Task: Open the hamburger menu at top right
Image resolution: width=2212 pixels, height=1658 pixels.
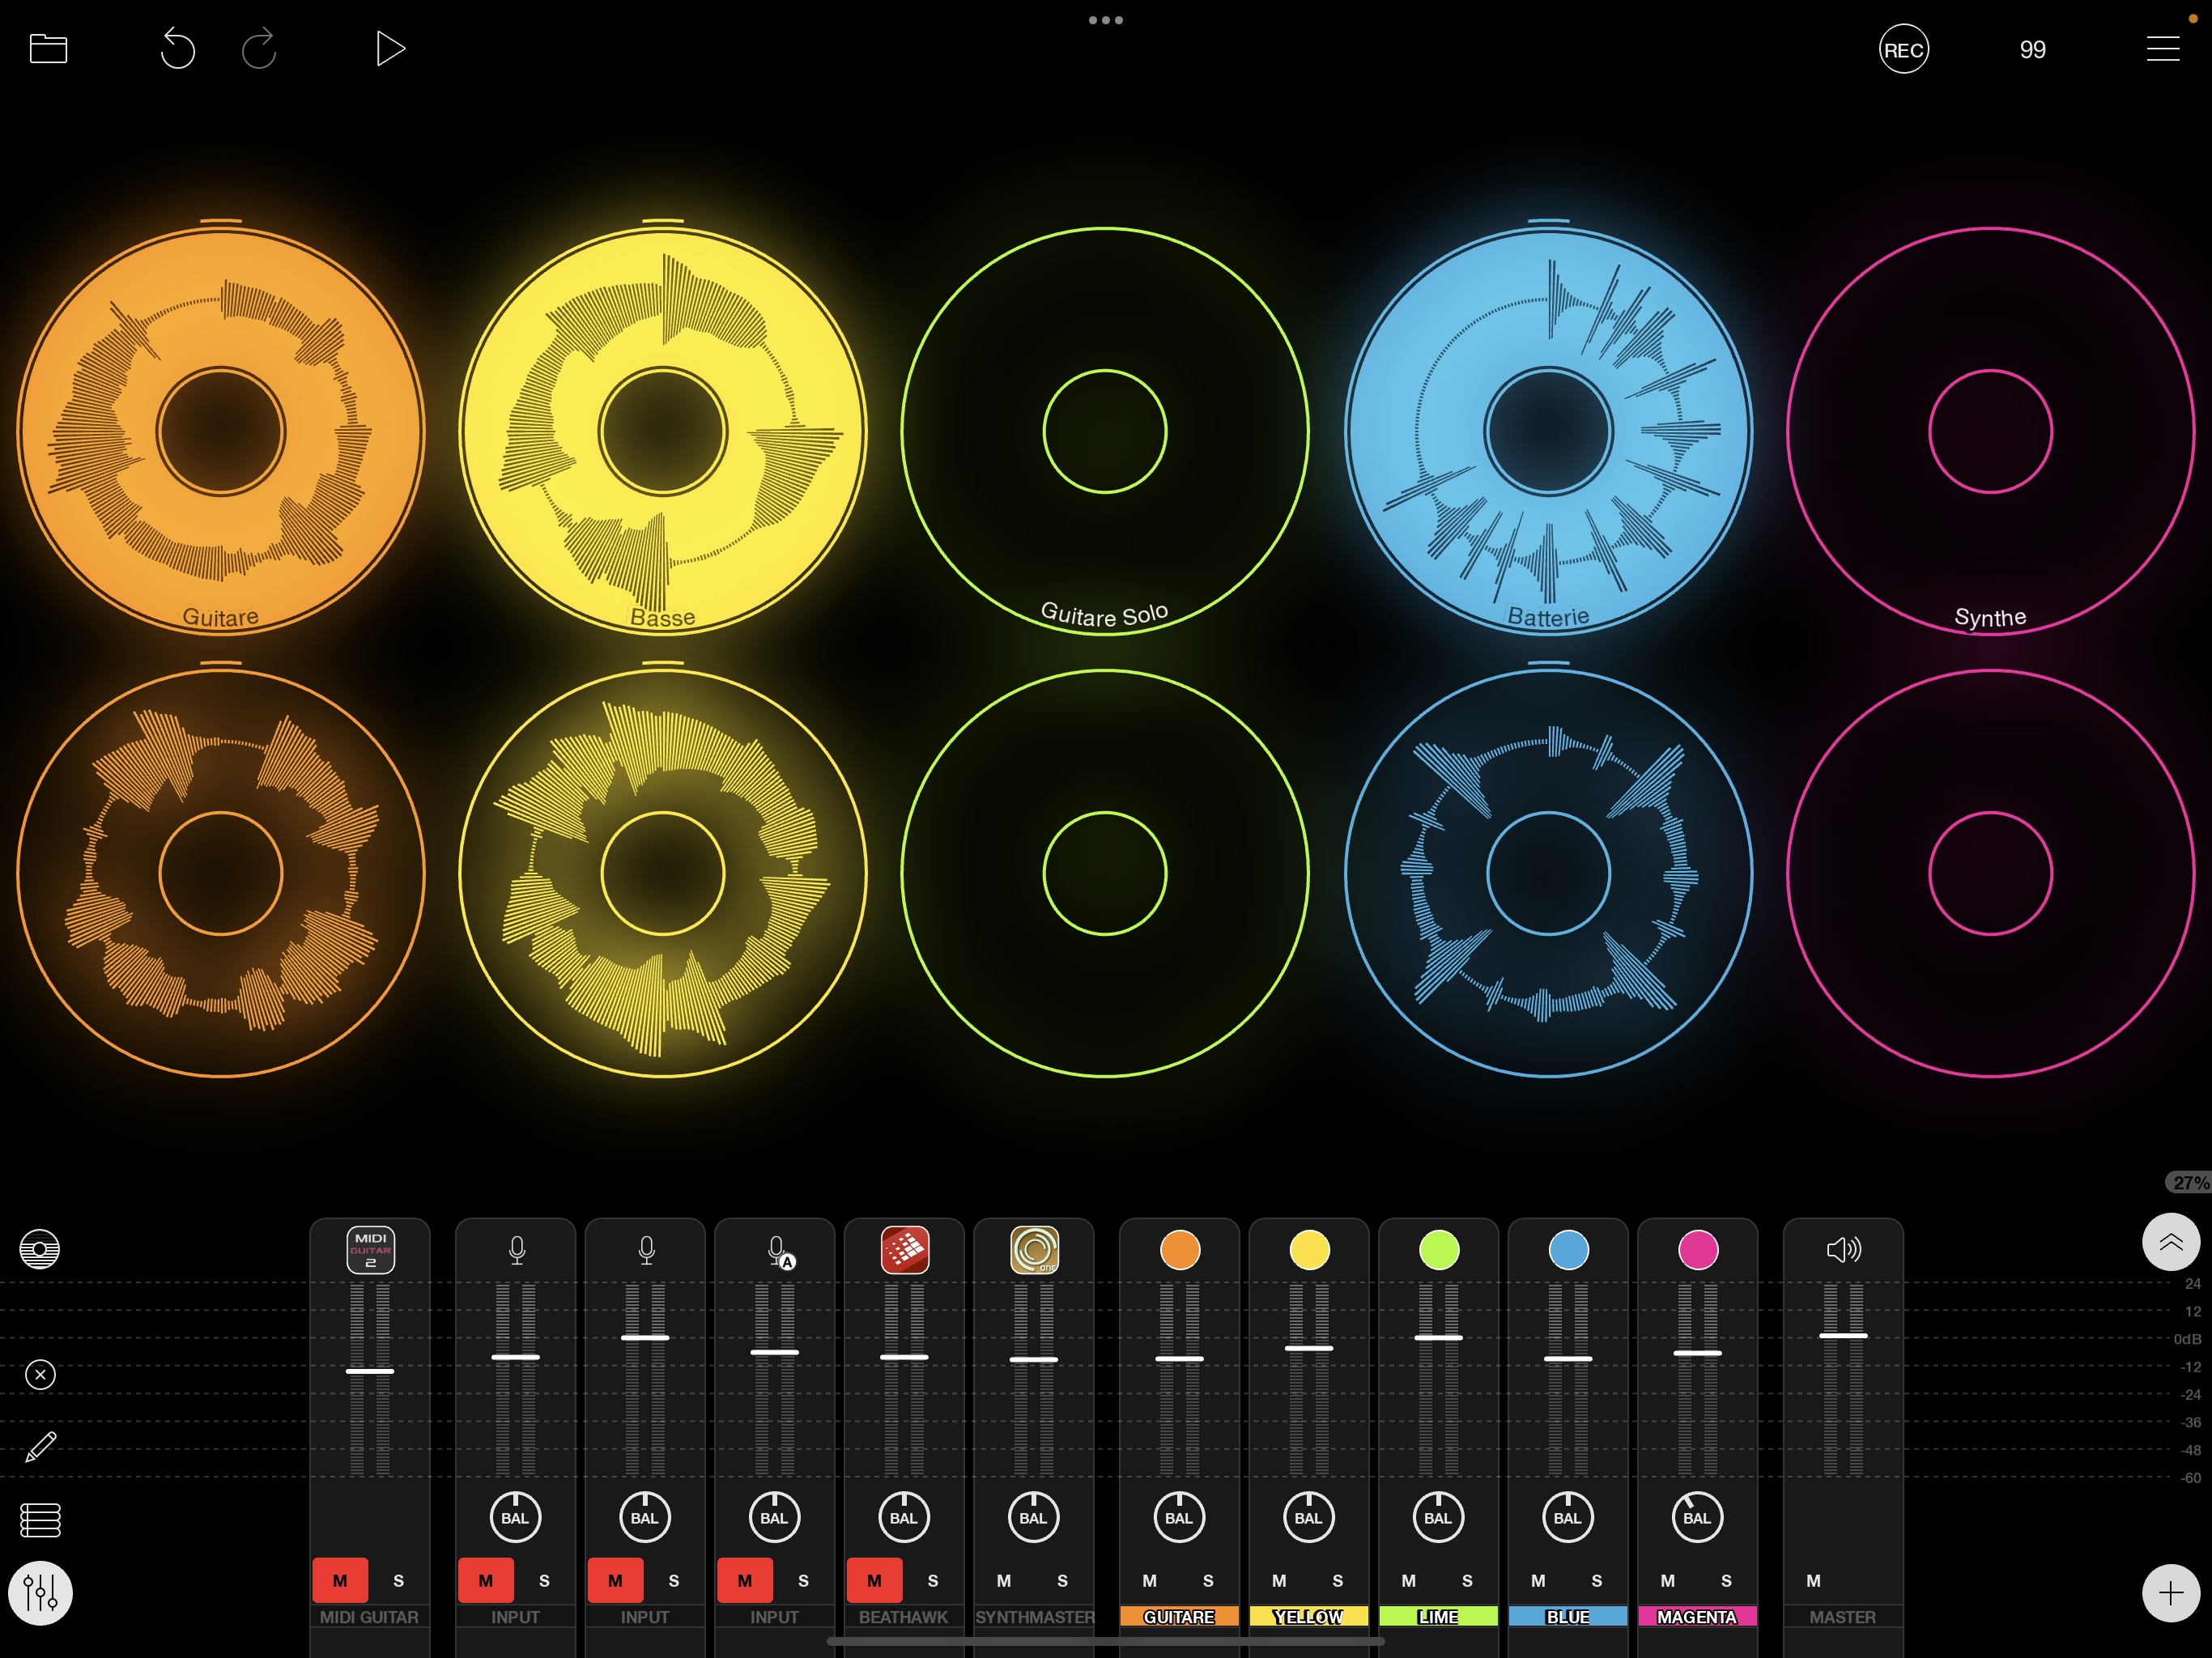Action: tap(2163, 48)
